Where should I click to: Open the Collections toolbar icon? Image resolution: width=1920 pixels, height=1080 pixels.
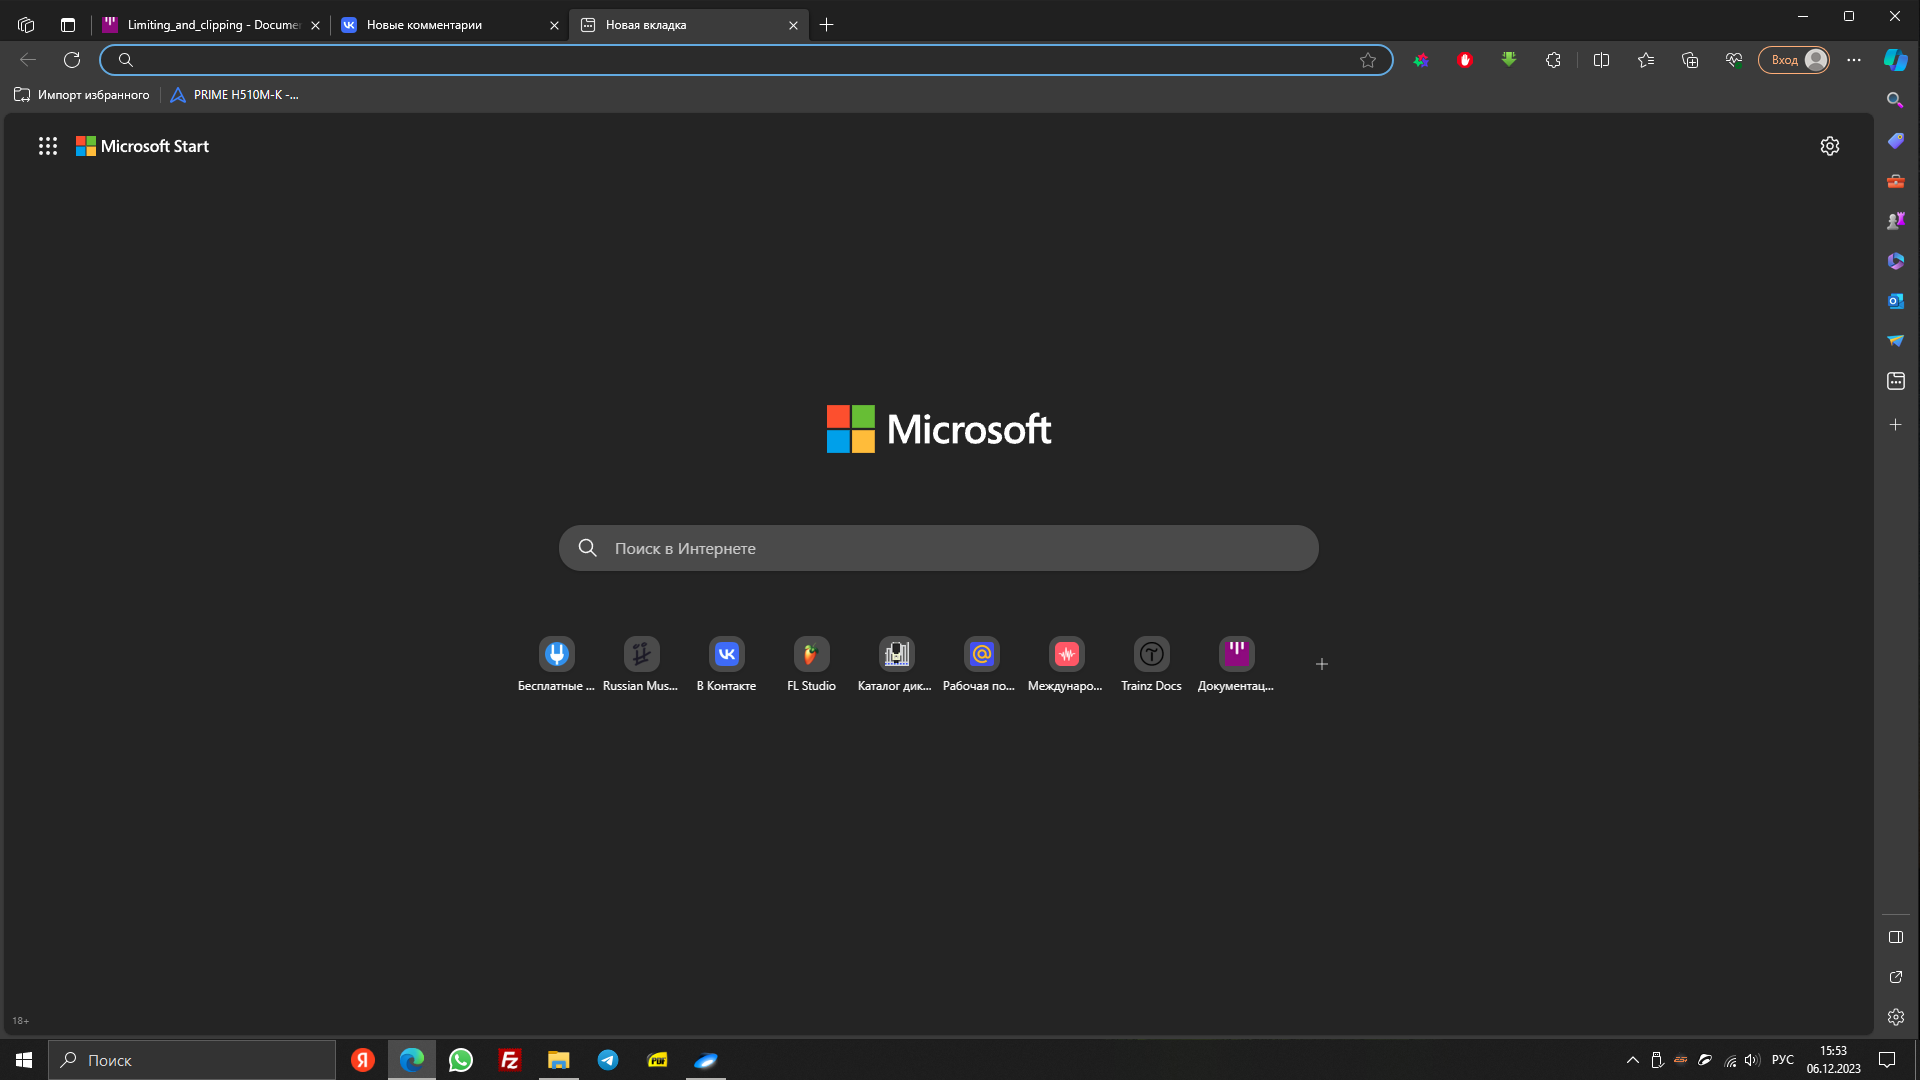click(1690, 60)
